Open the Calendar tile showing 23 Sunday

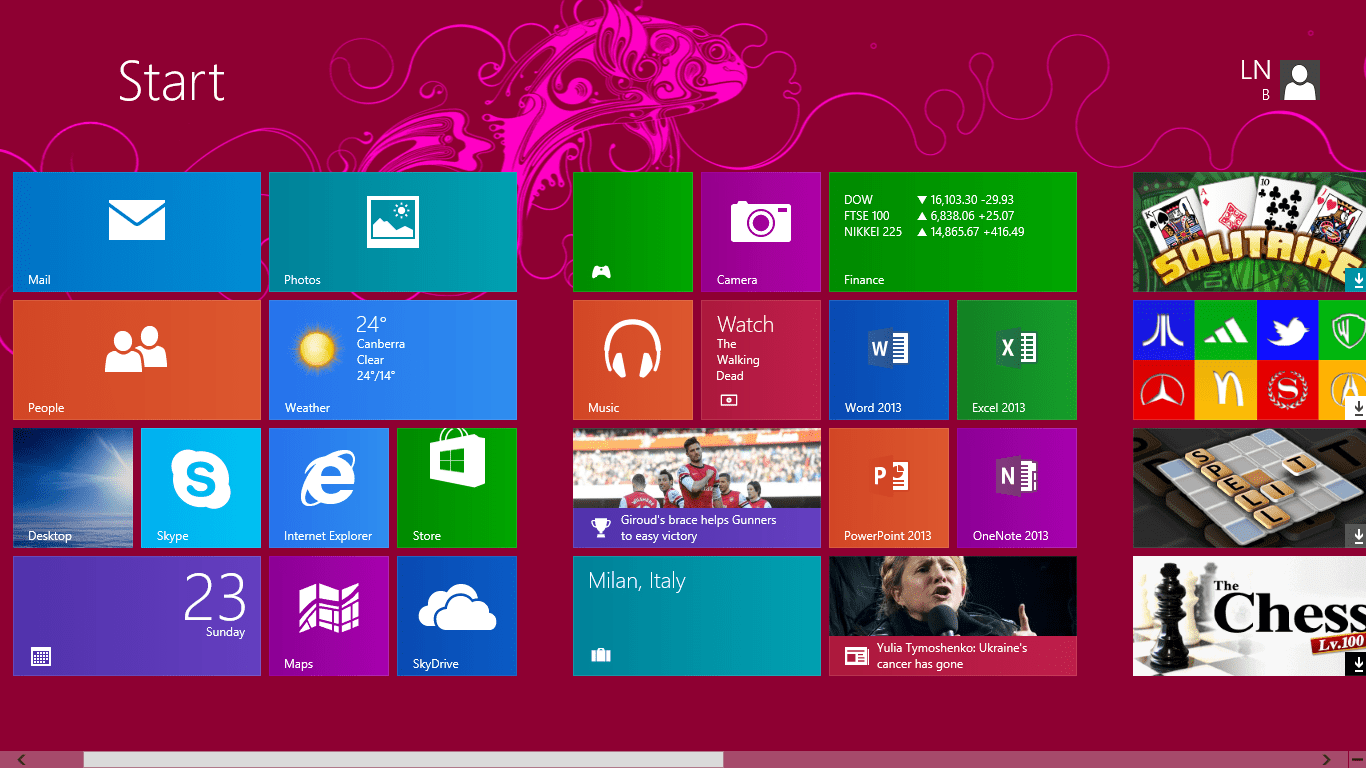[137, 616]
